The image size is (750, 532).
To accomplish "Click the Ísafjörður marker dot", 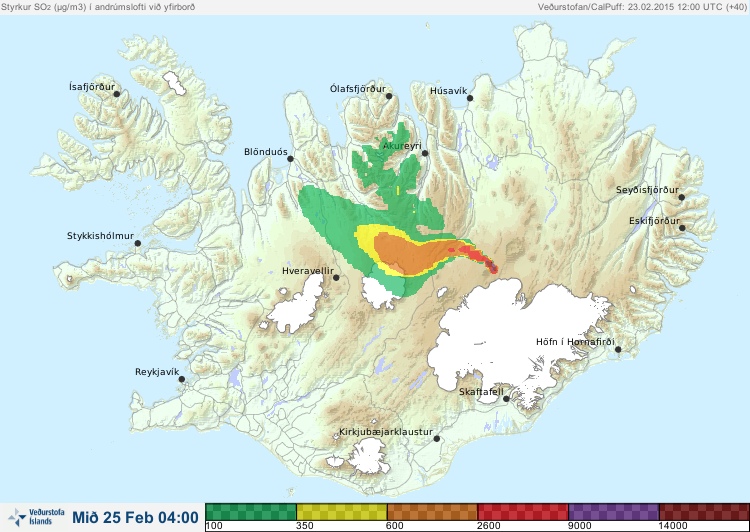I will (x=116, y=94).
